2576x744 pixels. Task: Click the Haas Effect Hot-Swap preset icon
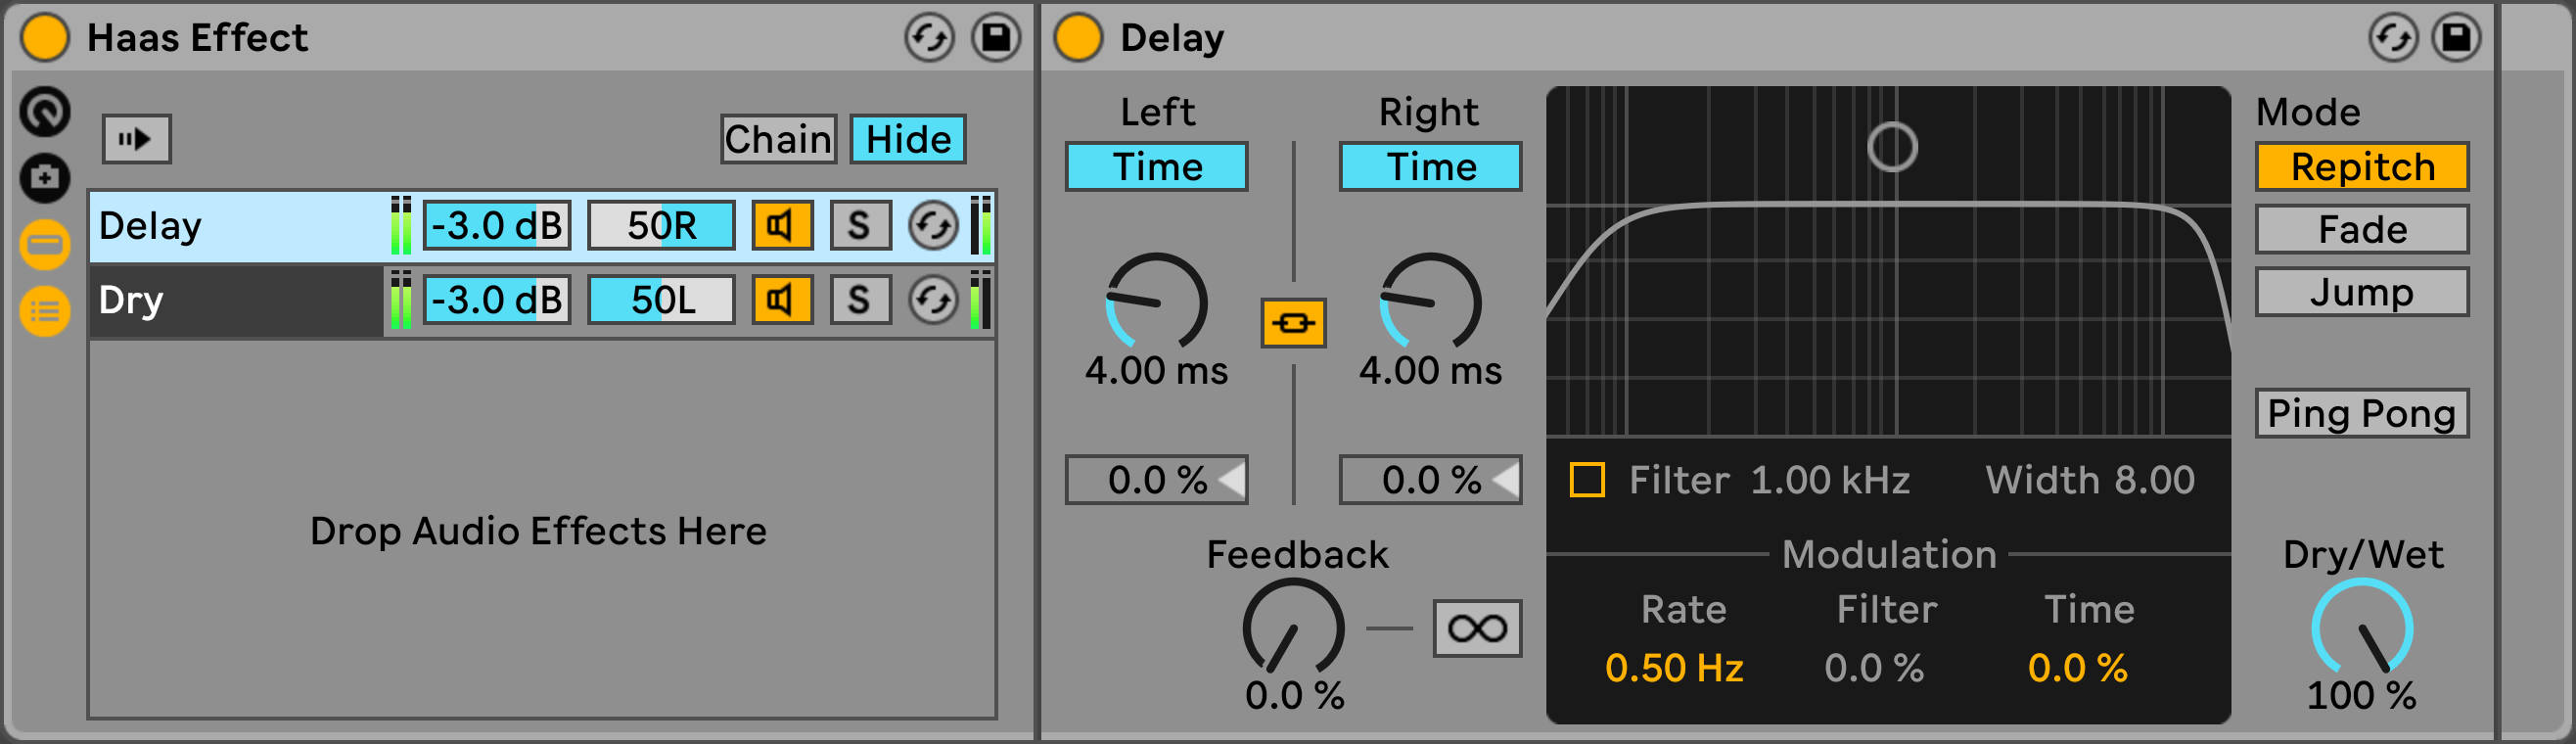(929, 38)
